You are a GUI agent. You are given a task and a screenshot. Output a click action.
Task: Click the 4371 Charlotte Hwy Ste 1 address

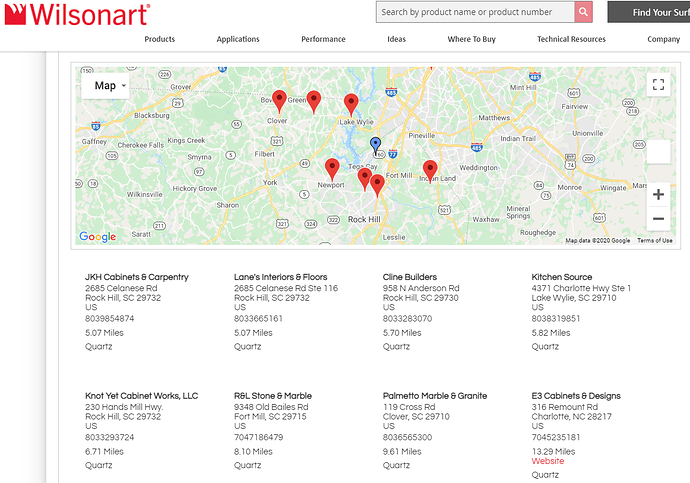click(581, 288)
